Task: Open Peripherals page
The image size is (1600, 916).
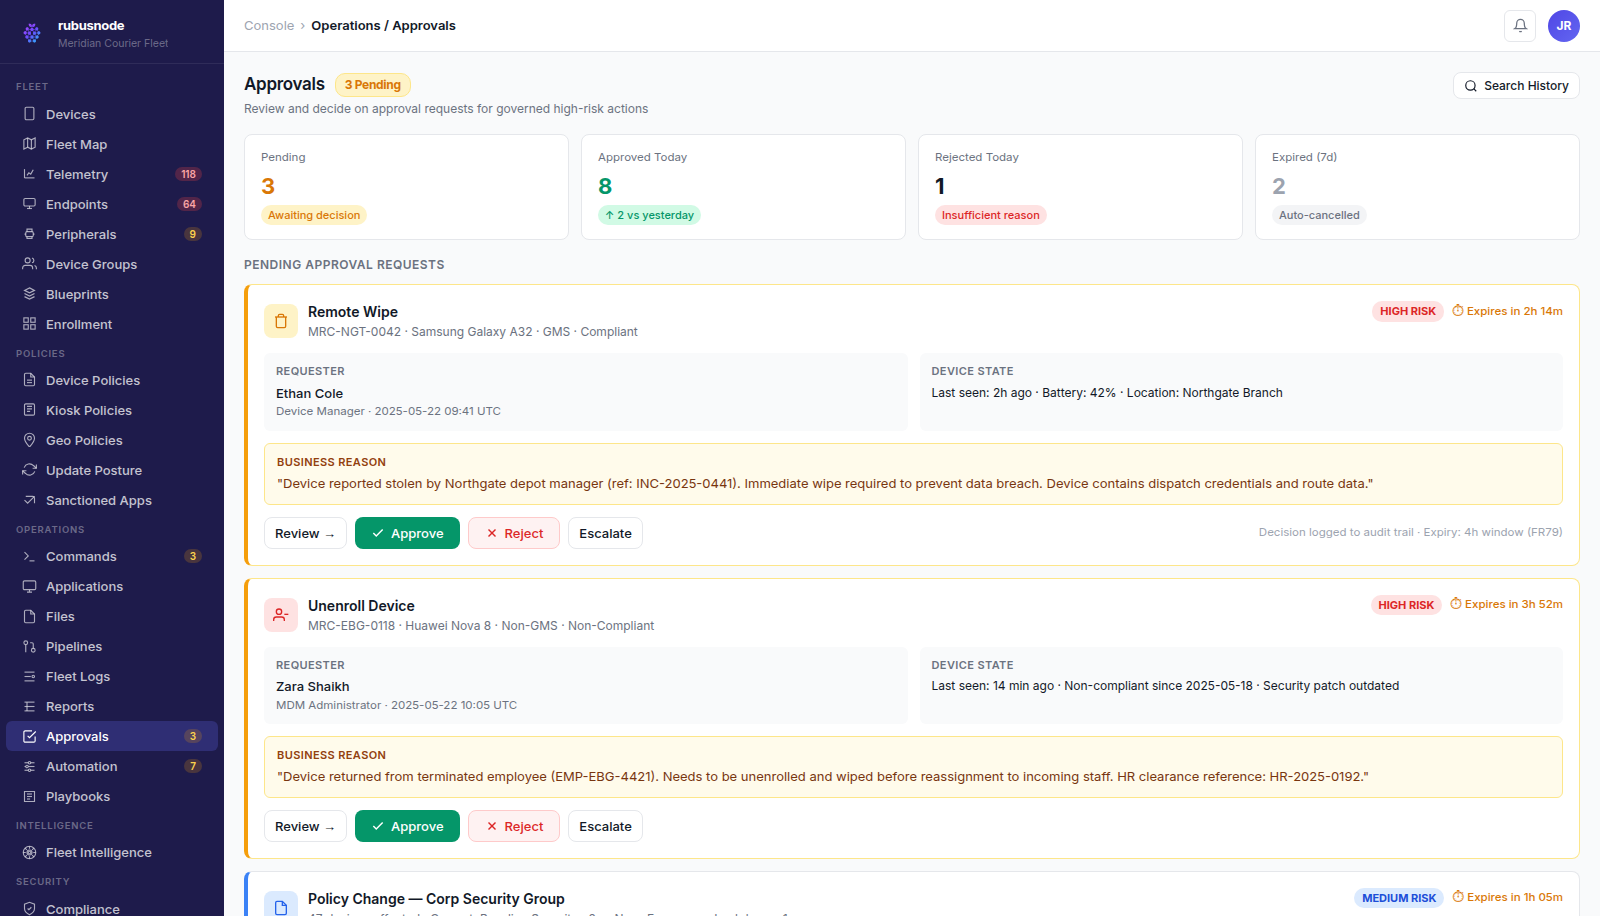Action: (112, 234)
